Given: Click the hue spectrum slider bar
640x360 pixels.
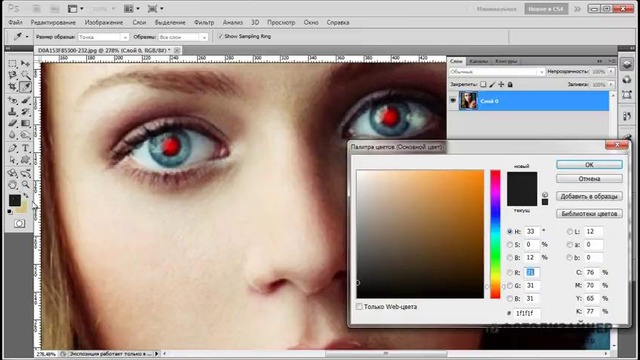Looking at the screenshot, I should 495,234.
